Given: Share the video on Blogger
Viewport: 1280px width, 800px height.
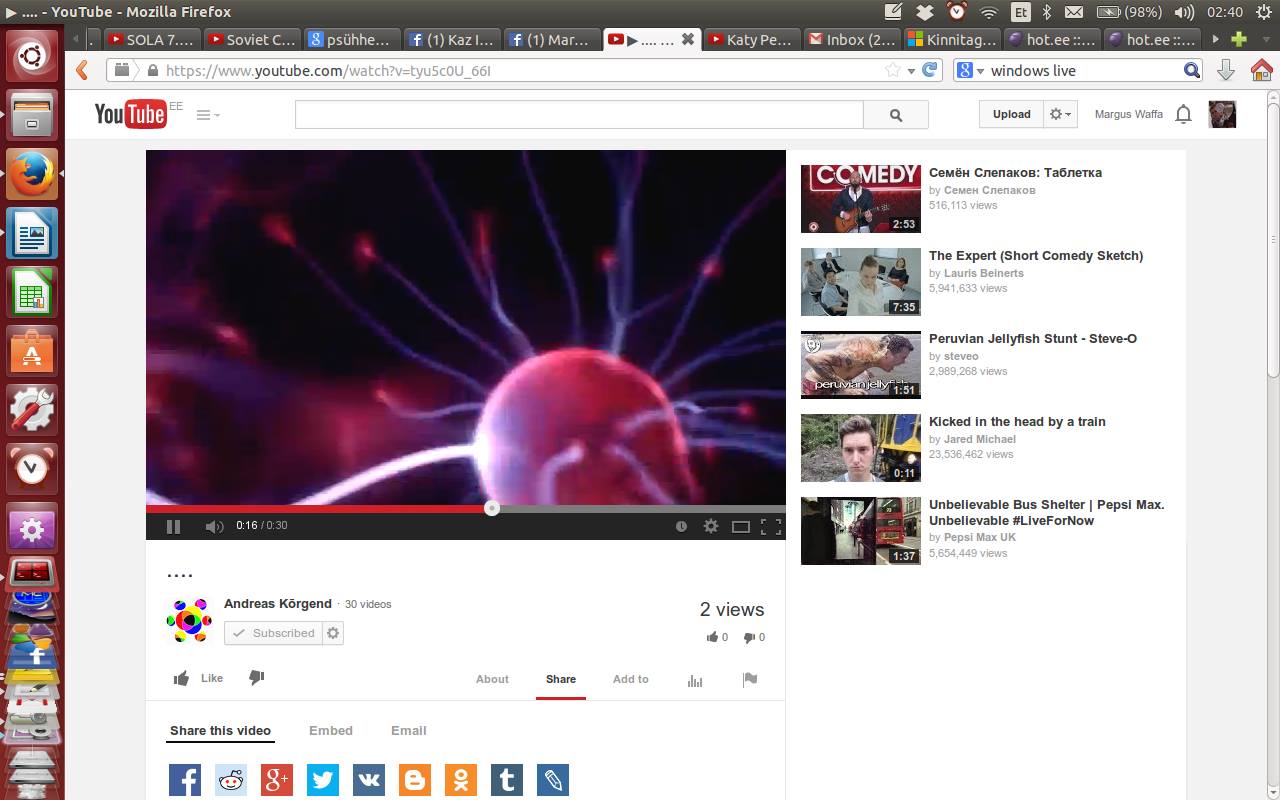Looking at the screenshot, I should 415,780.
